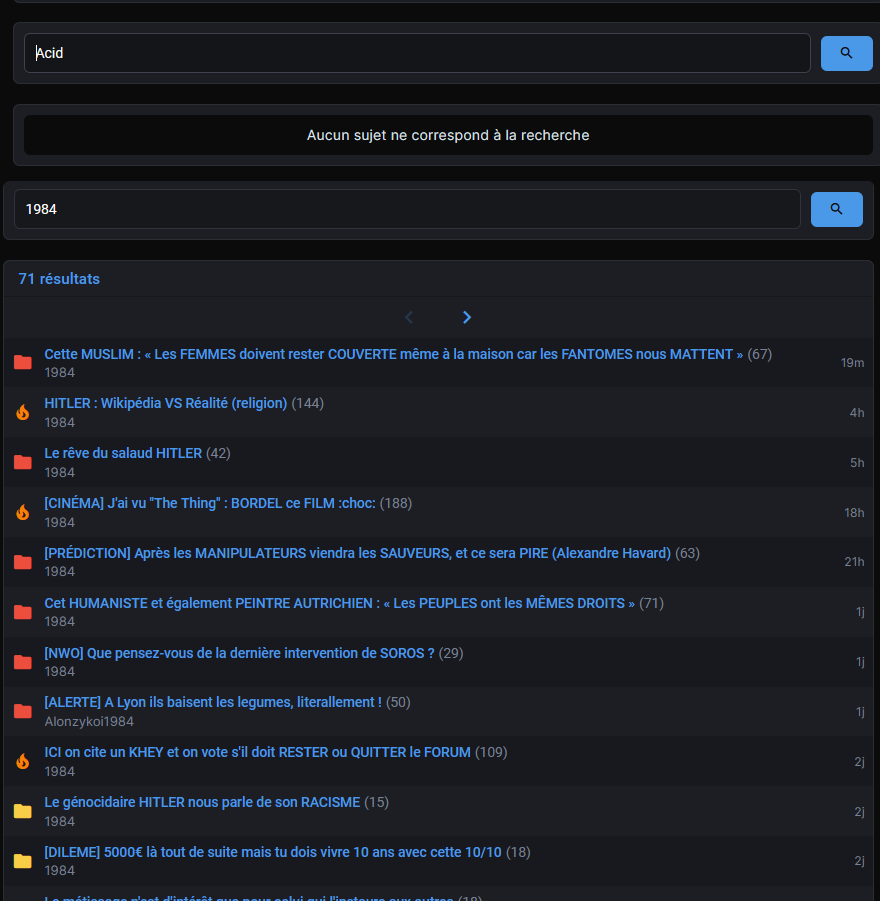This screenshot has height=901, width=880.
Task: Open the PEINTRE AUTRICHIEN humaniste topic
Action: [x=339, y=603]
